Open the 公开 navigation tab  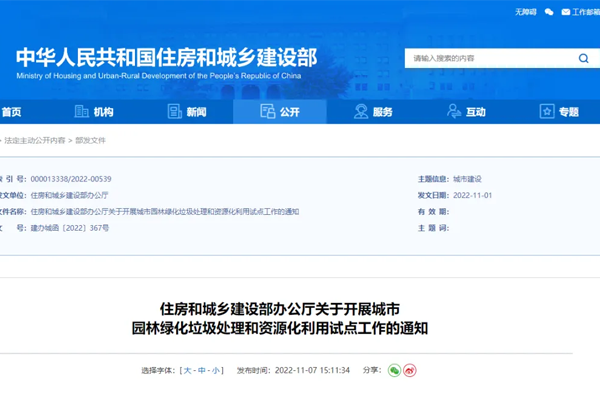pyautogui.click(x=279, y=112)
